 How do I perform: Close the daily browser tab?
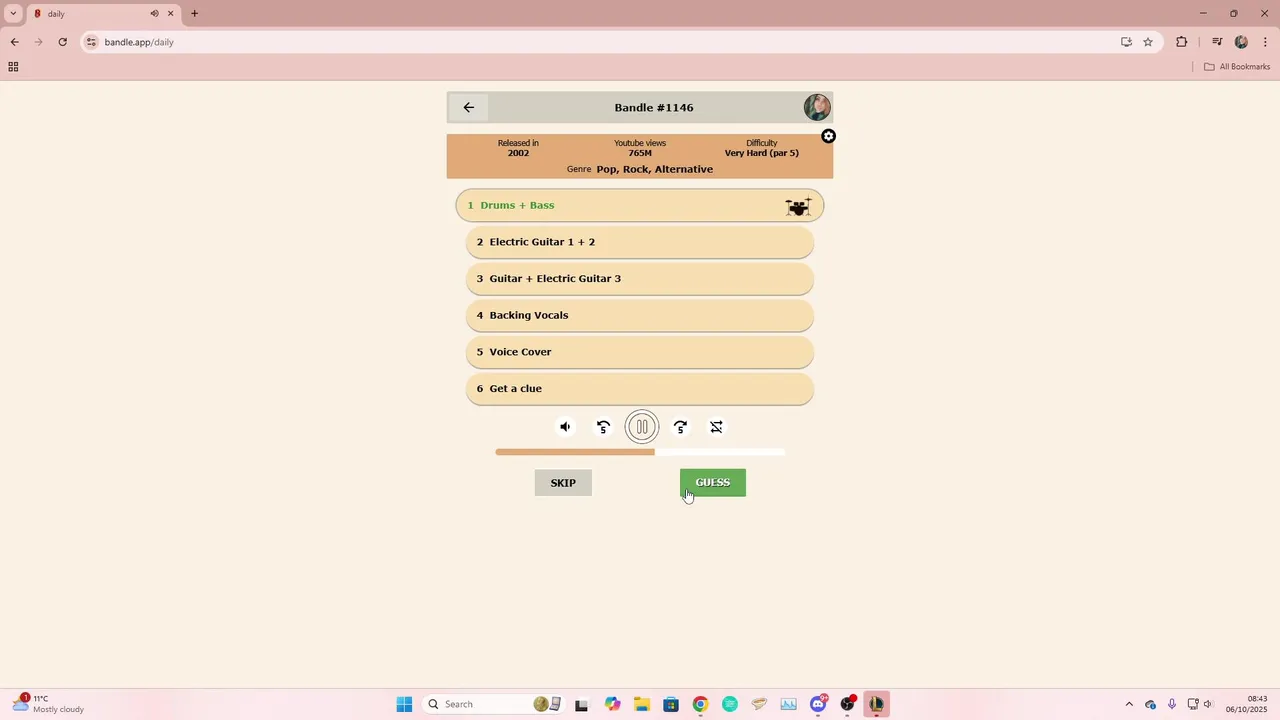(171, 14)
